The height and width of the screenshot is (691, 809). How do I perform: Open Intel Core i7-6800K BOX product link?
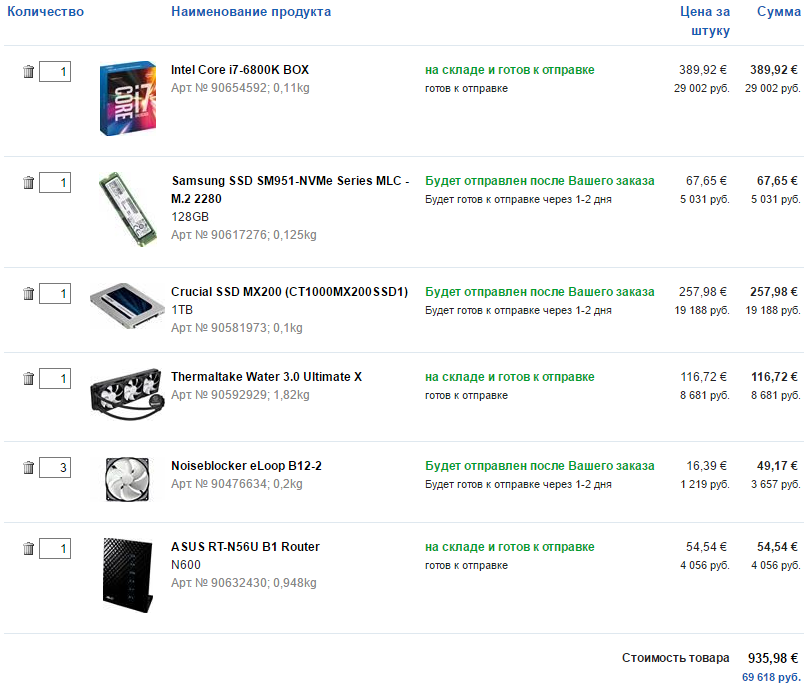pyautogui.click(x=240, y=70)
